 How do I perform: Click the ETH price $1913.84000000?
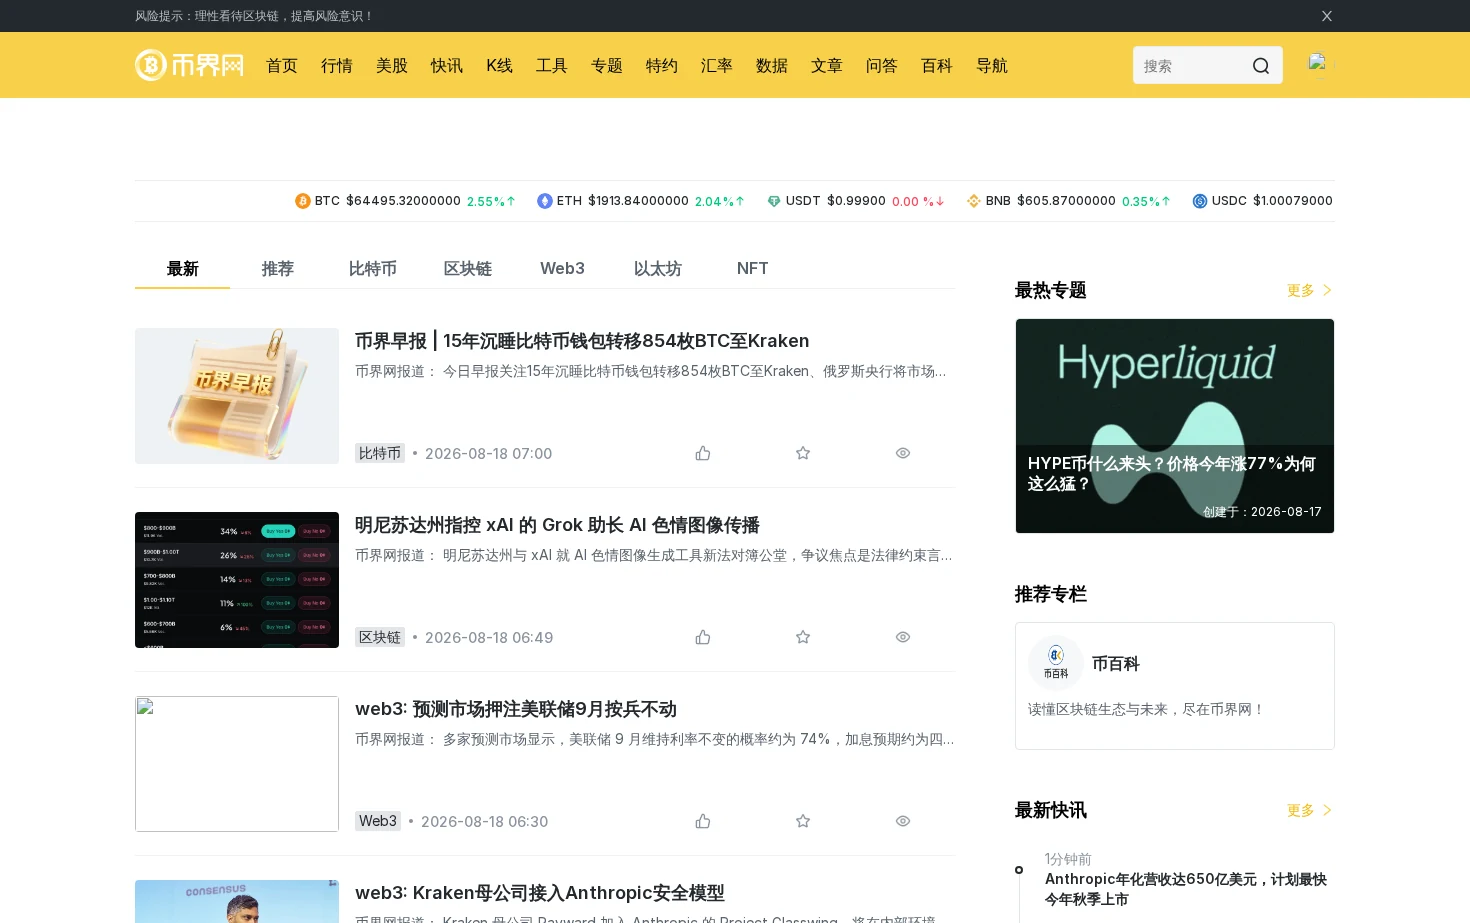pyautogui.click(x=638, y=201)
